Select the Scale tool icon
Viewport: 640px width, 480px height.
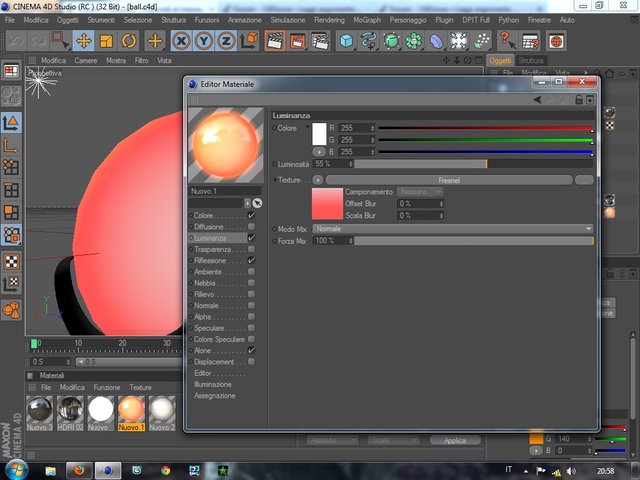(x=106, y=41)
